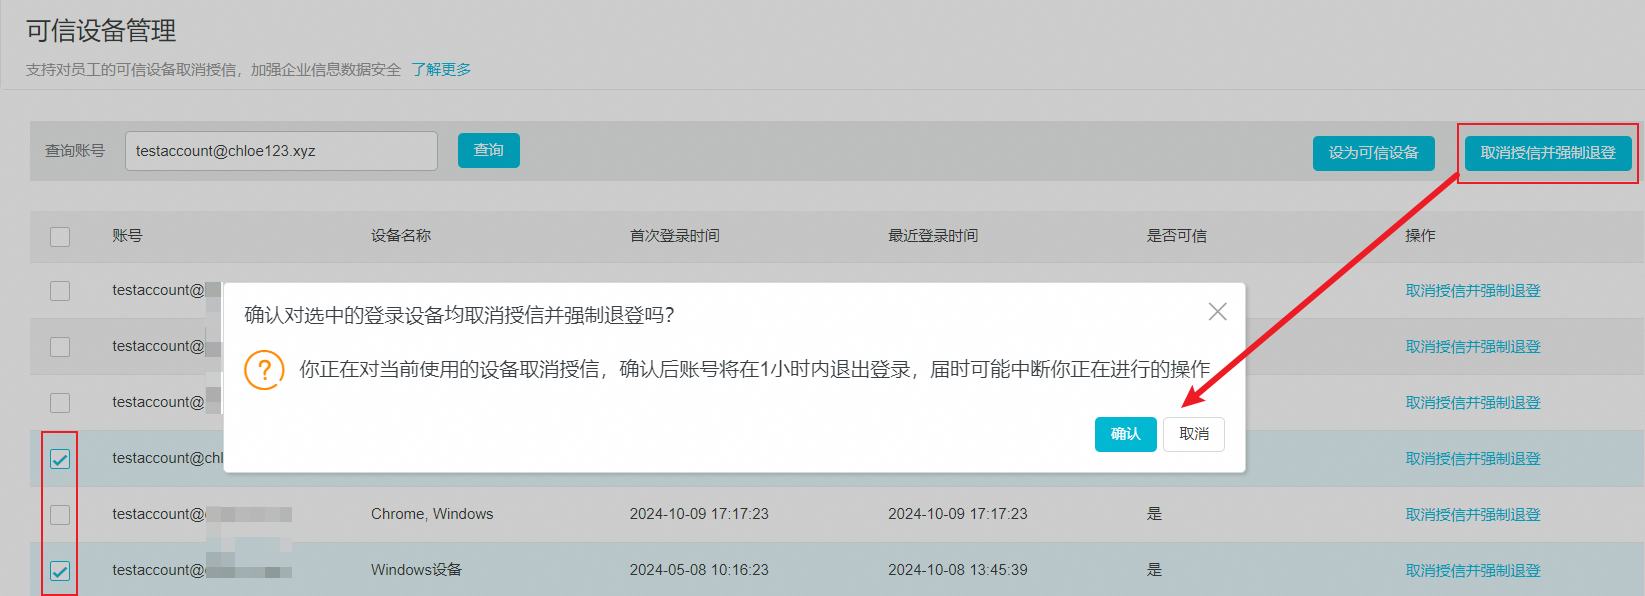The width and height of the screenshot is (1645, 596).
Task: Close the confirmation dialog with the X icon
Action: (1217, 312)
